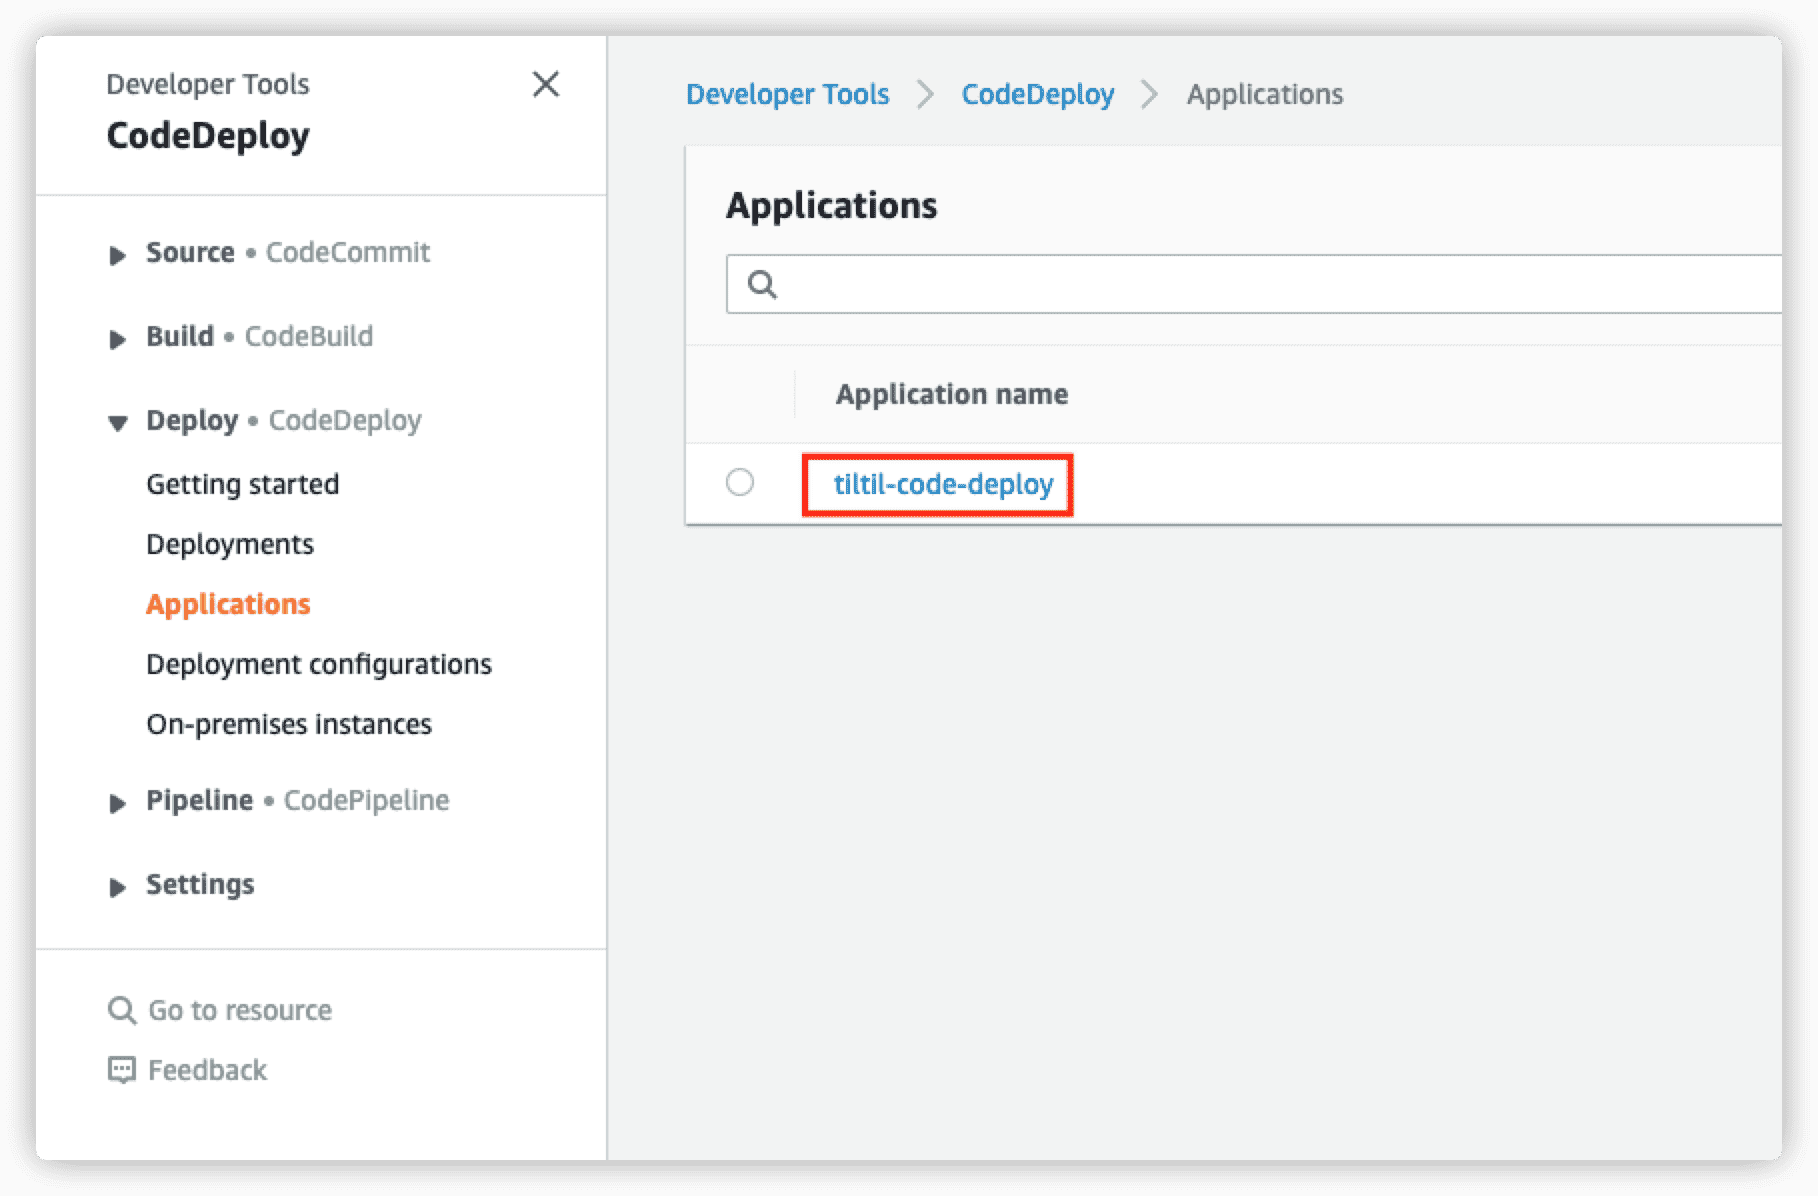Click the Build label in the sidebar
This screenshot has width=1818, height=1196.
(180, 336)
